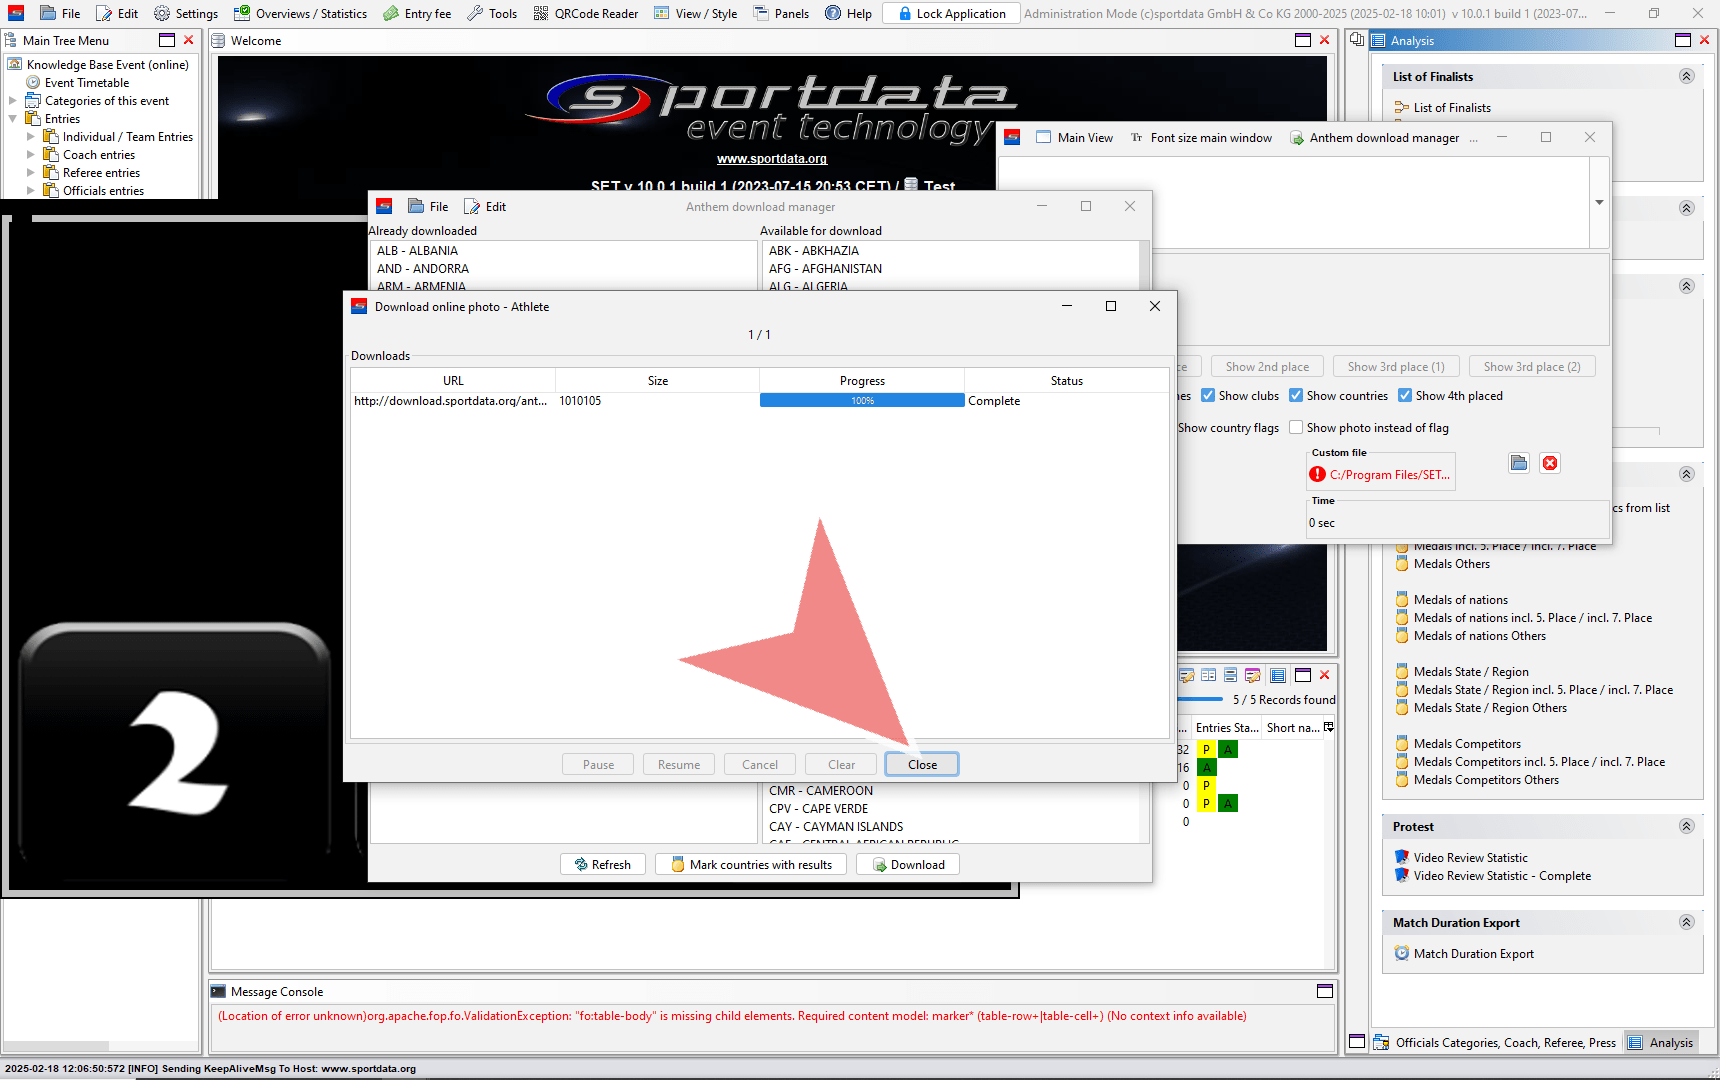The height and width of the screenshot is (1080, 1720).
Task: Open the Overviews / Statistics menu
Action: (x=300, y=13)
